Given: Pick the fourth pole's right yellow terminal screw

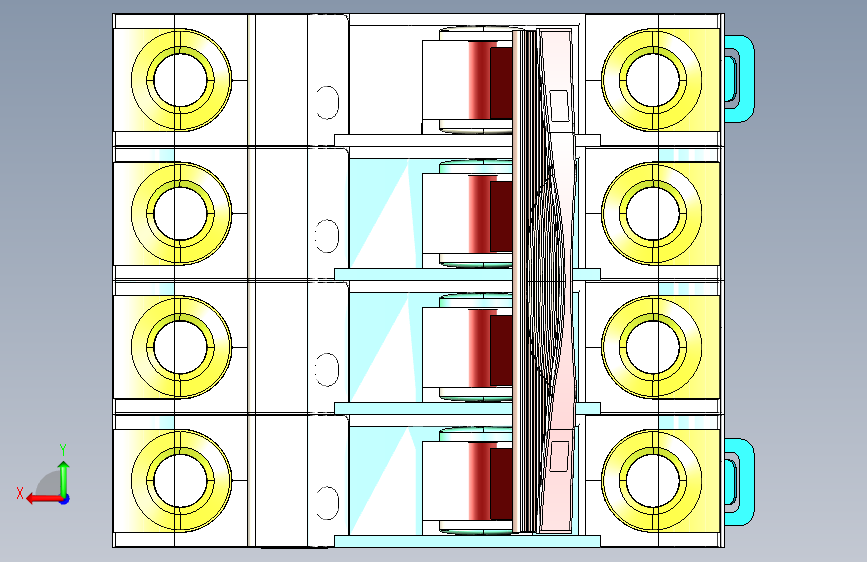Looking at the screenshot, I should click(x=652, y=481).
